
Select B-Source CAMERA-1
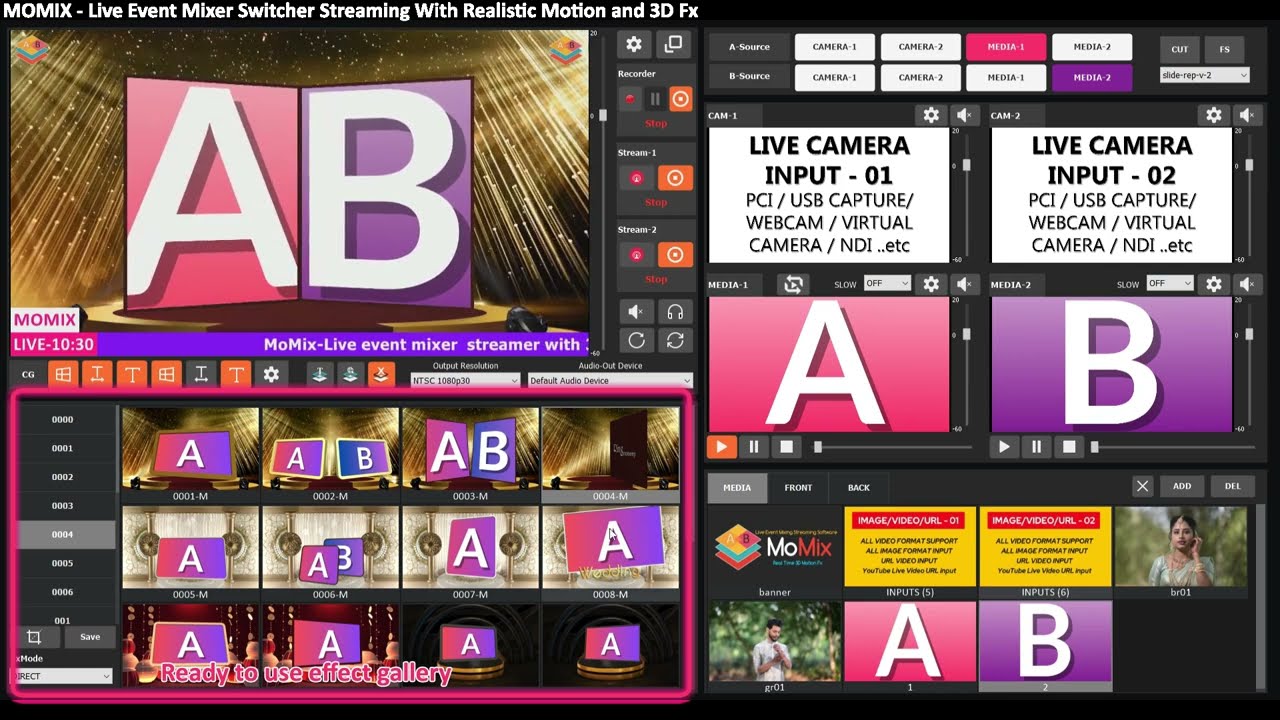tap(834, 77)
